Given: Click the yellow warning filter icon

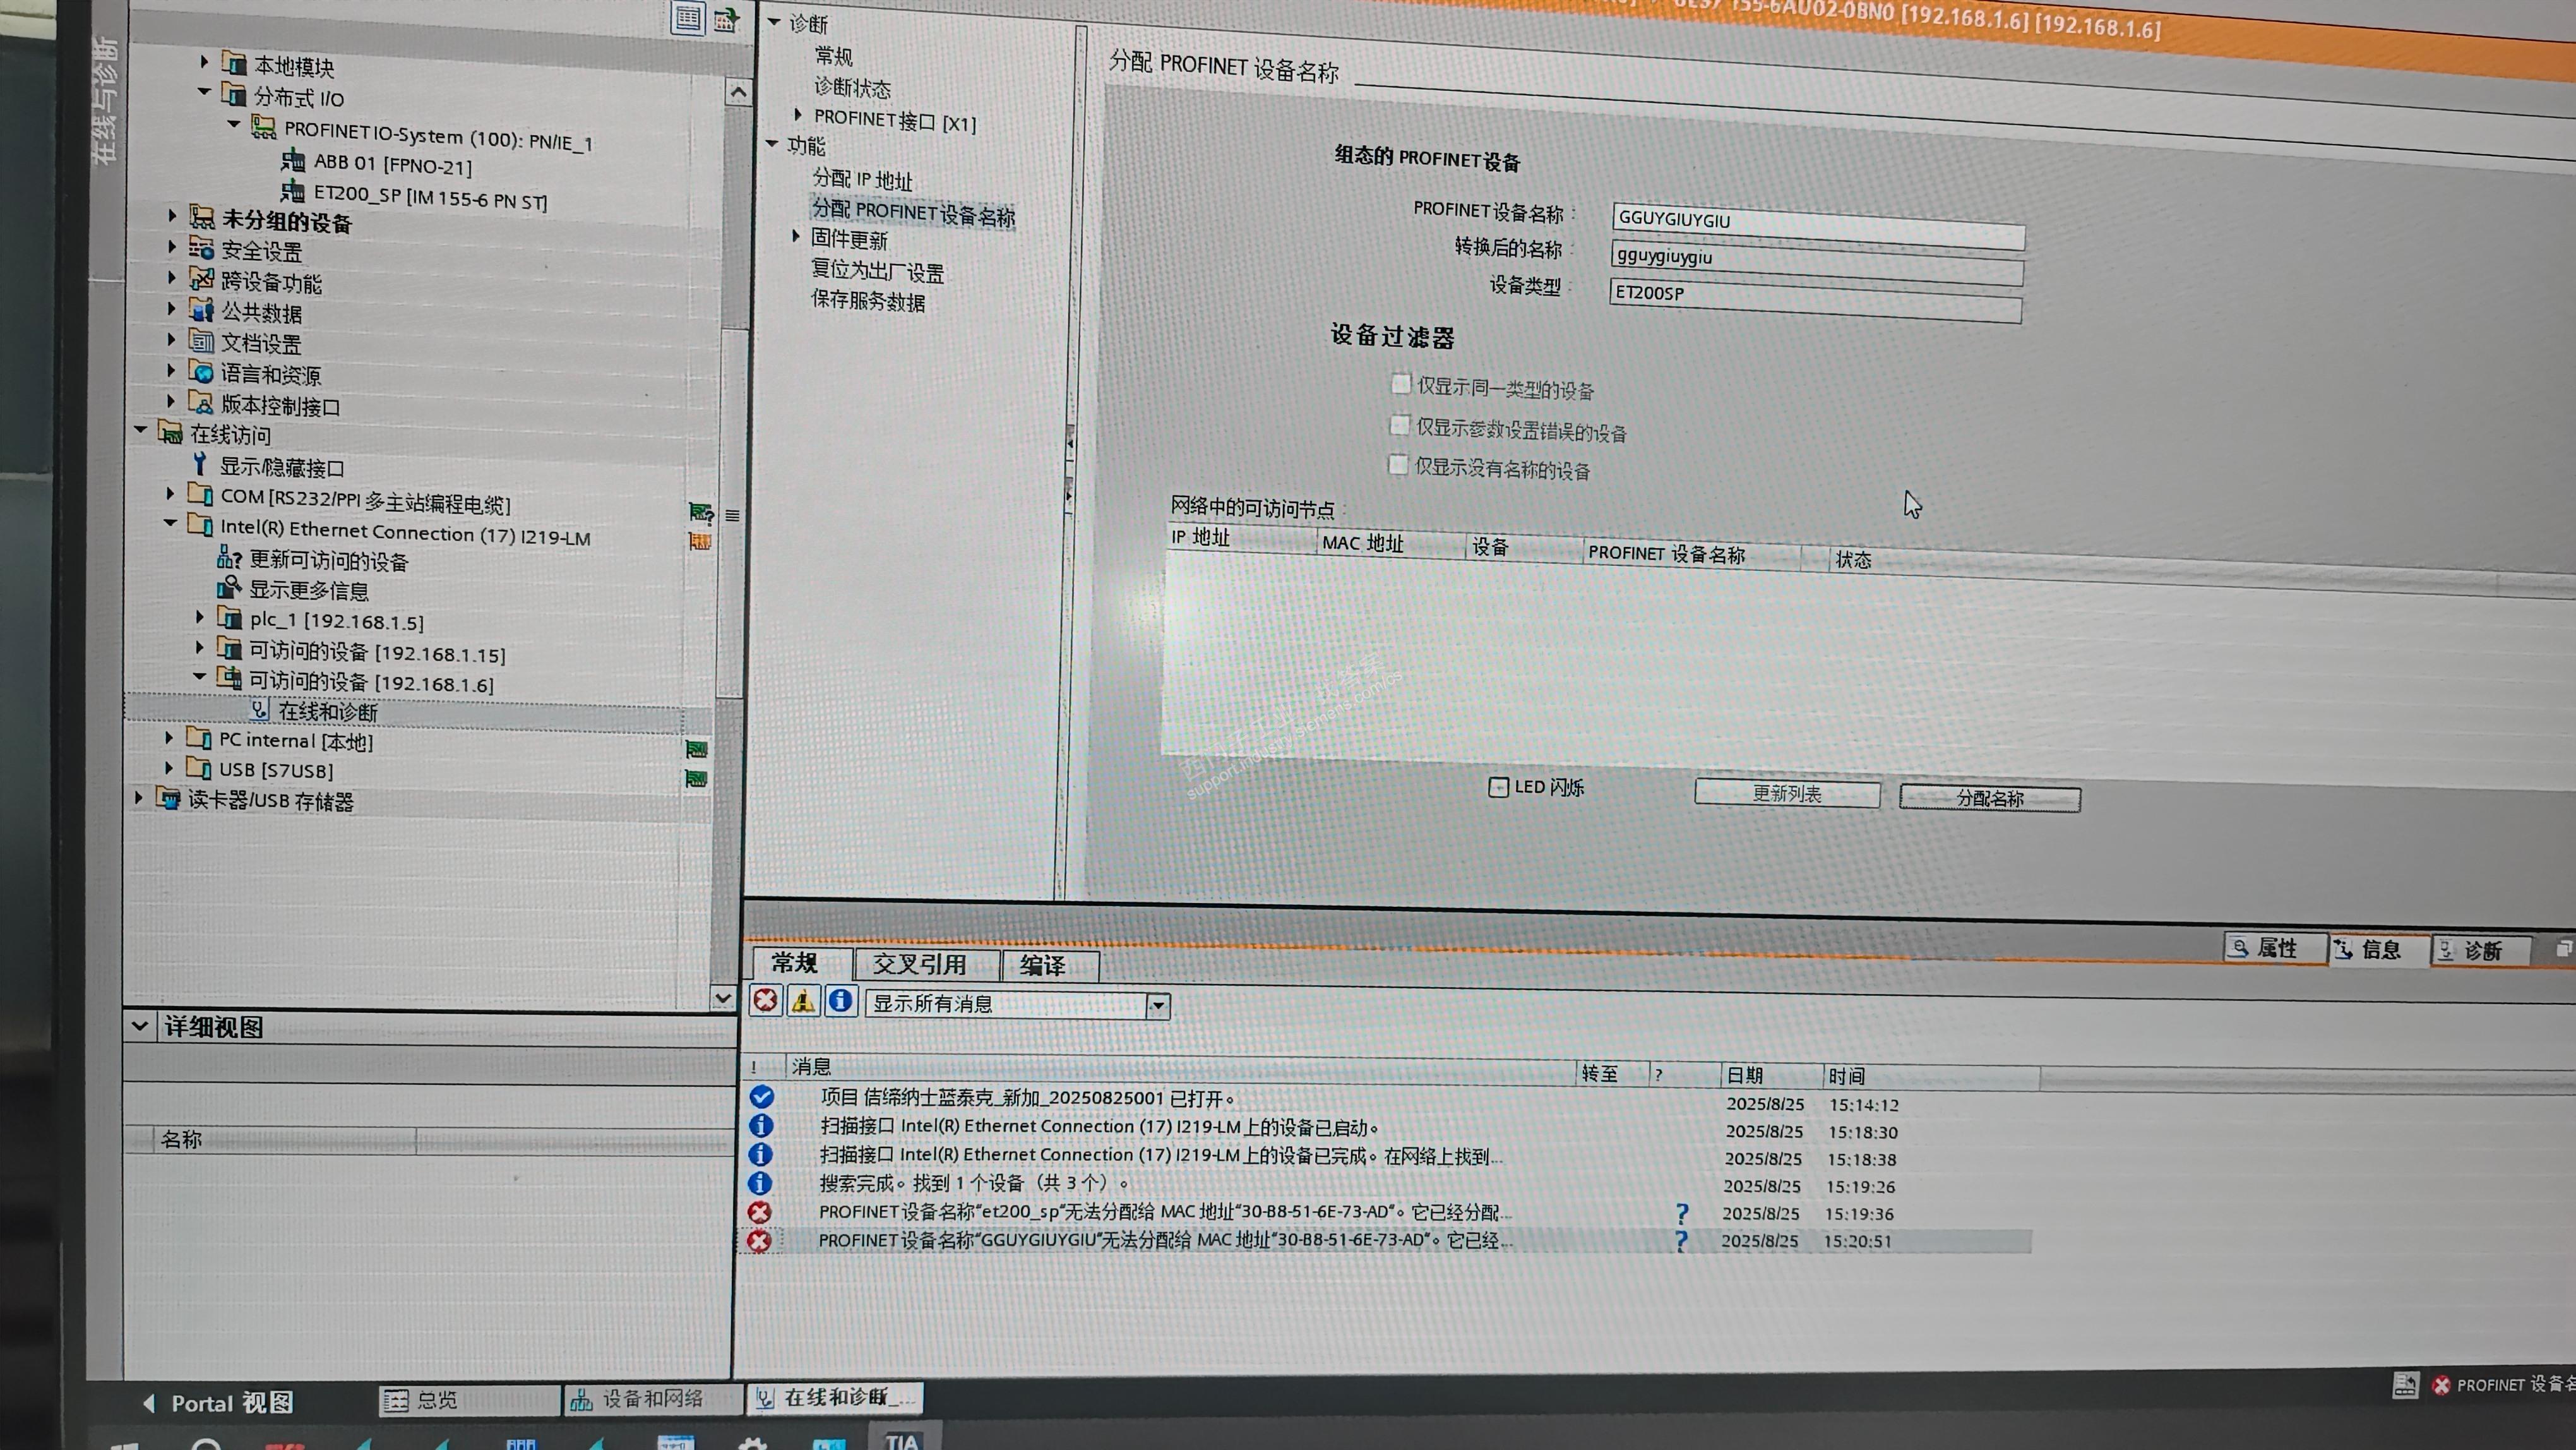Looking at the screenshot, I should (x=803, y=1001).
